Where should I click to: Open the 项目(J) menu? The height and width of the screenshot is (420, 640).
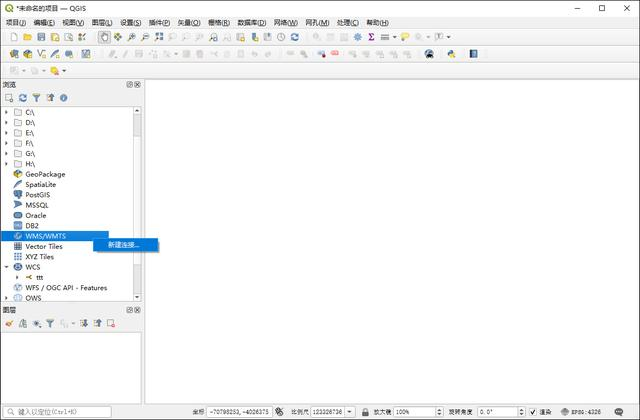click(x=16, y=22)
